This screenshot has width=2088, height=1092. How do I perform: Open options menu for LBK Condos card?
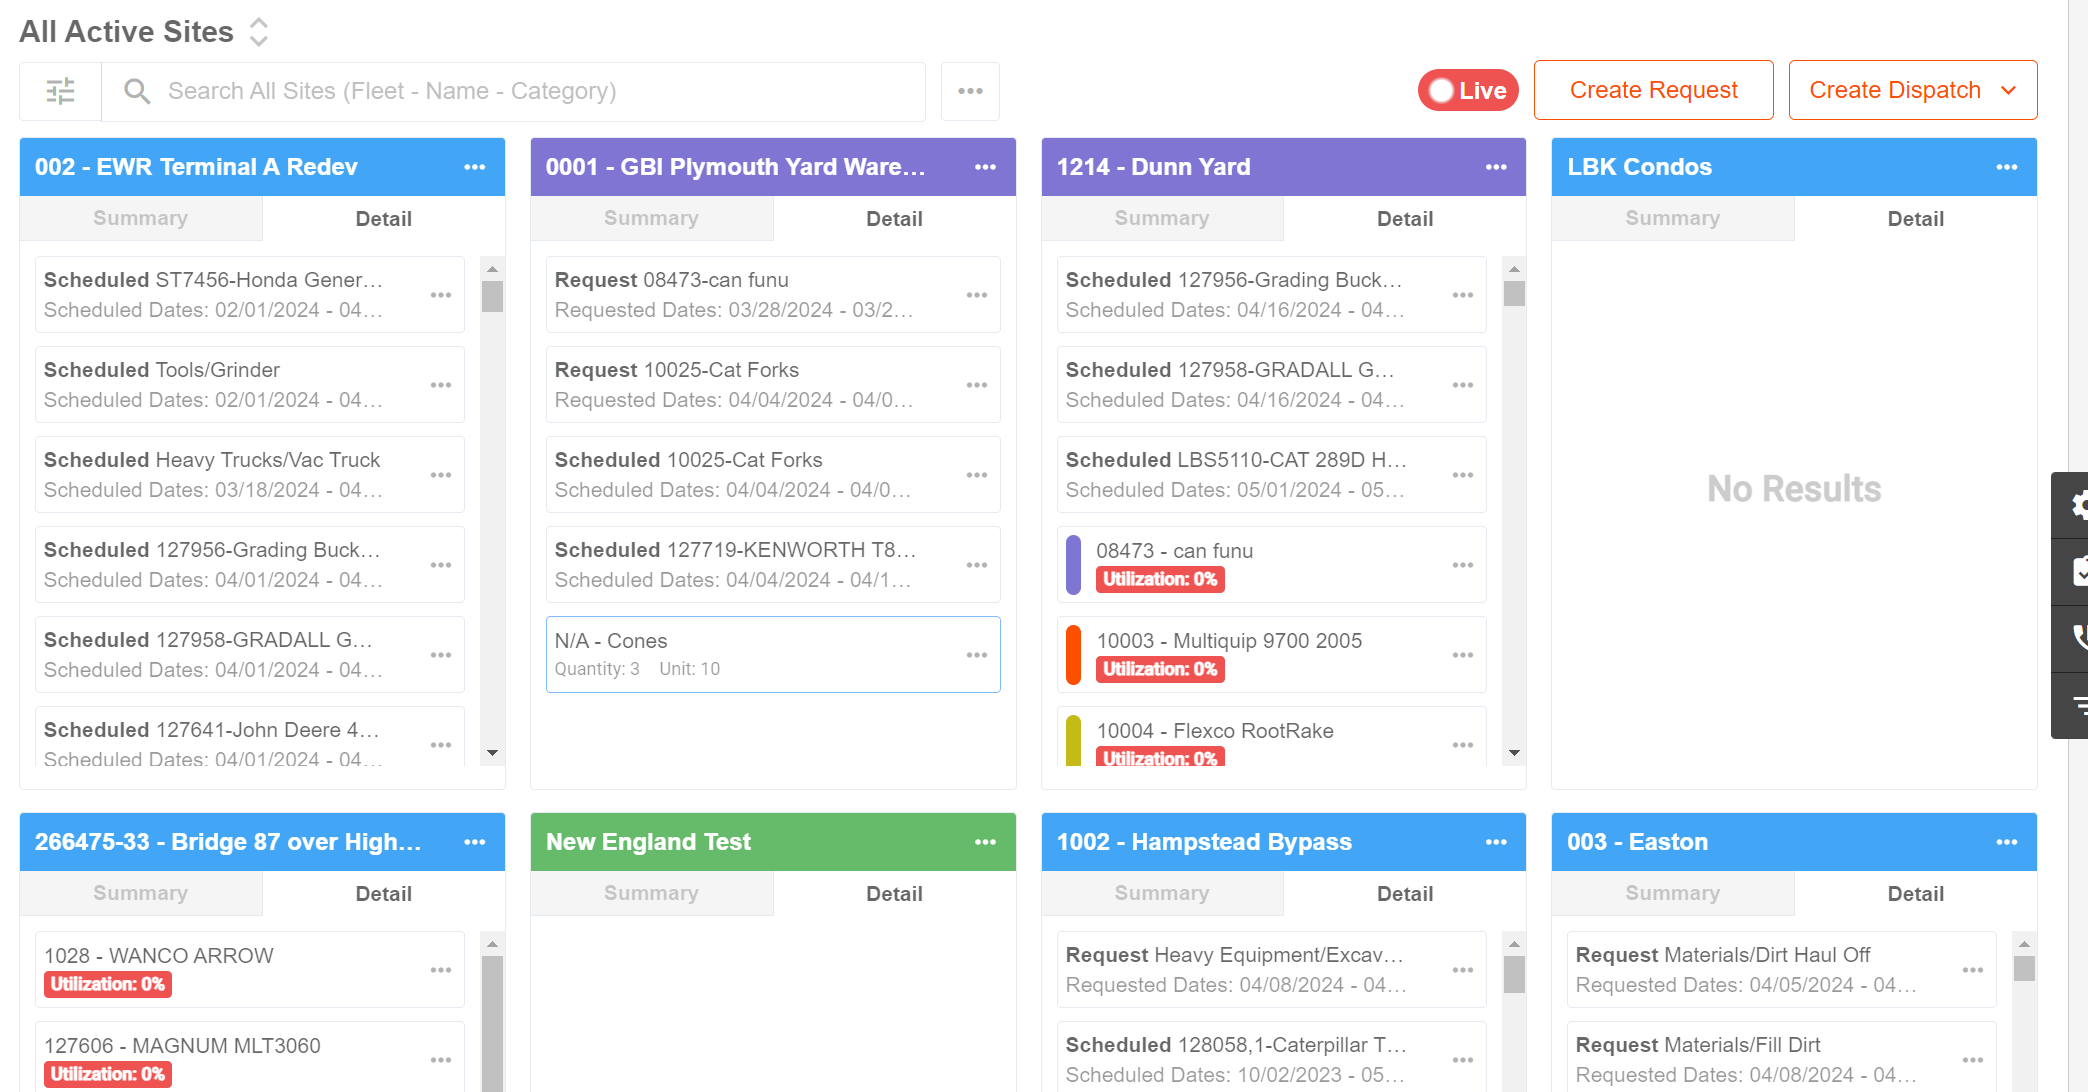click(2006, 167)
